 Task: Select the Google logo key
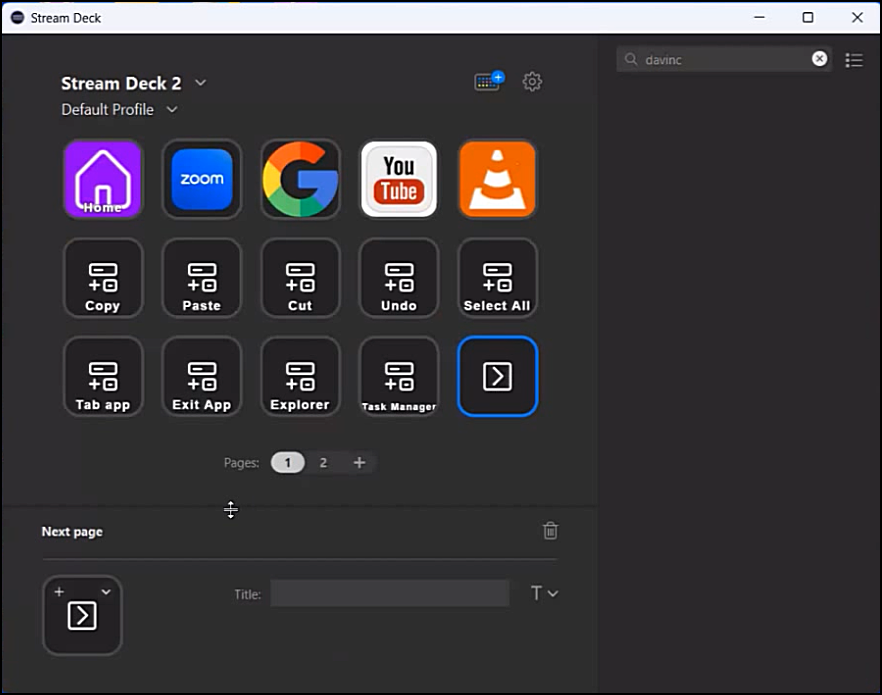click(x=300, y=179)
